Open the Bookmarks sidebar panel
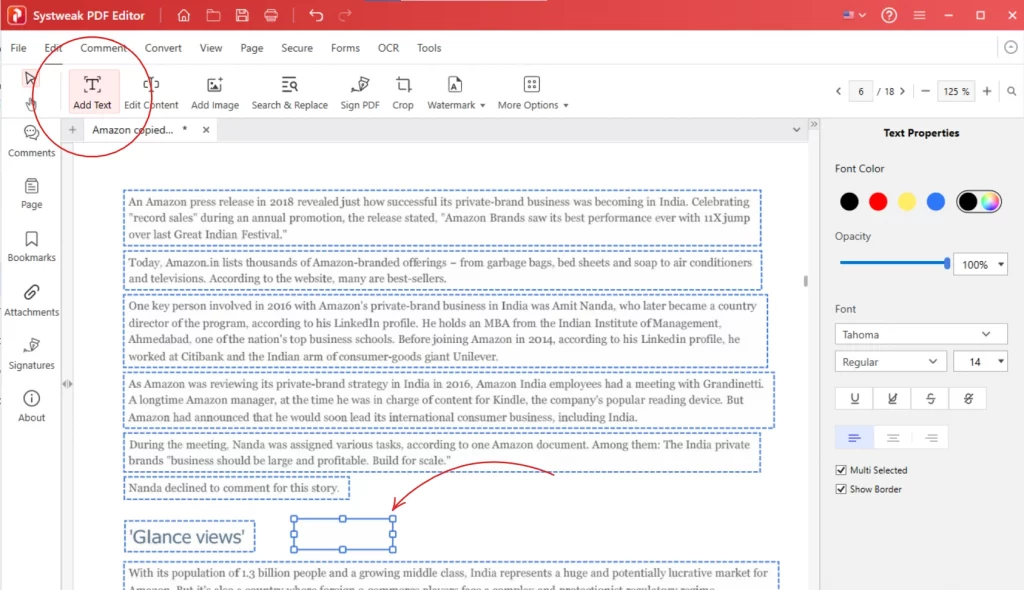 [x=32, y=245]
